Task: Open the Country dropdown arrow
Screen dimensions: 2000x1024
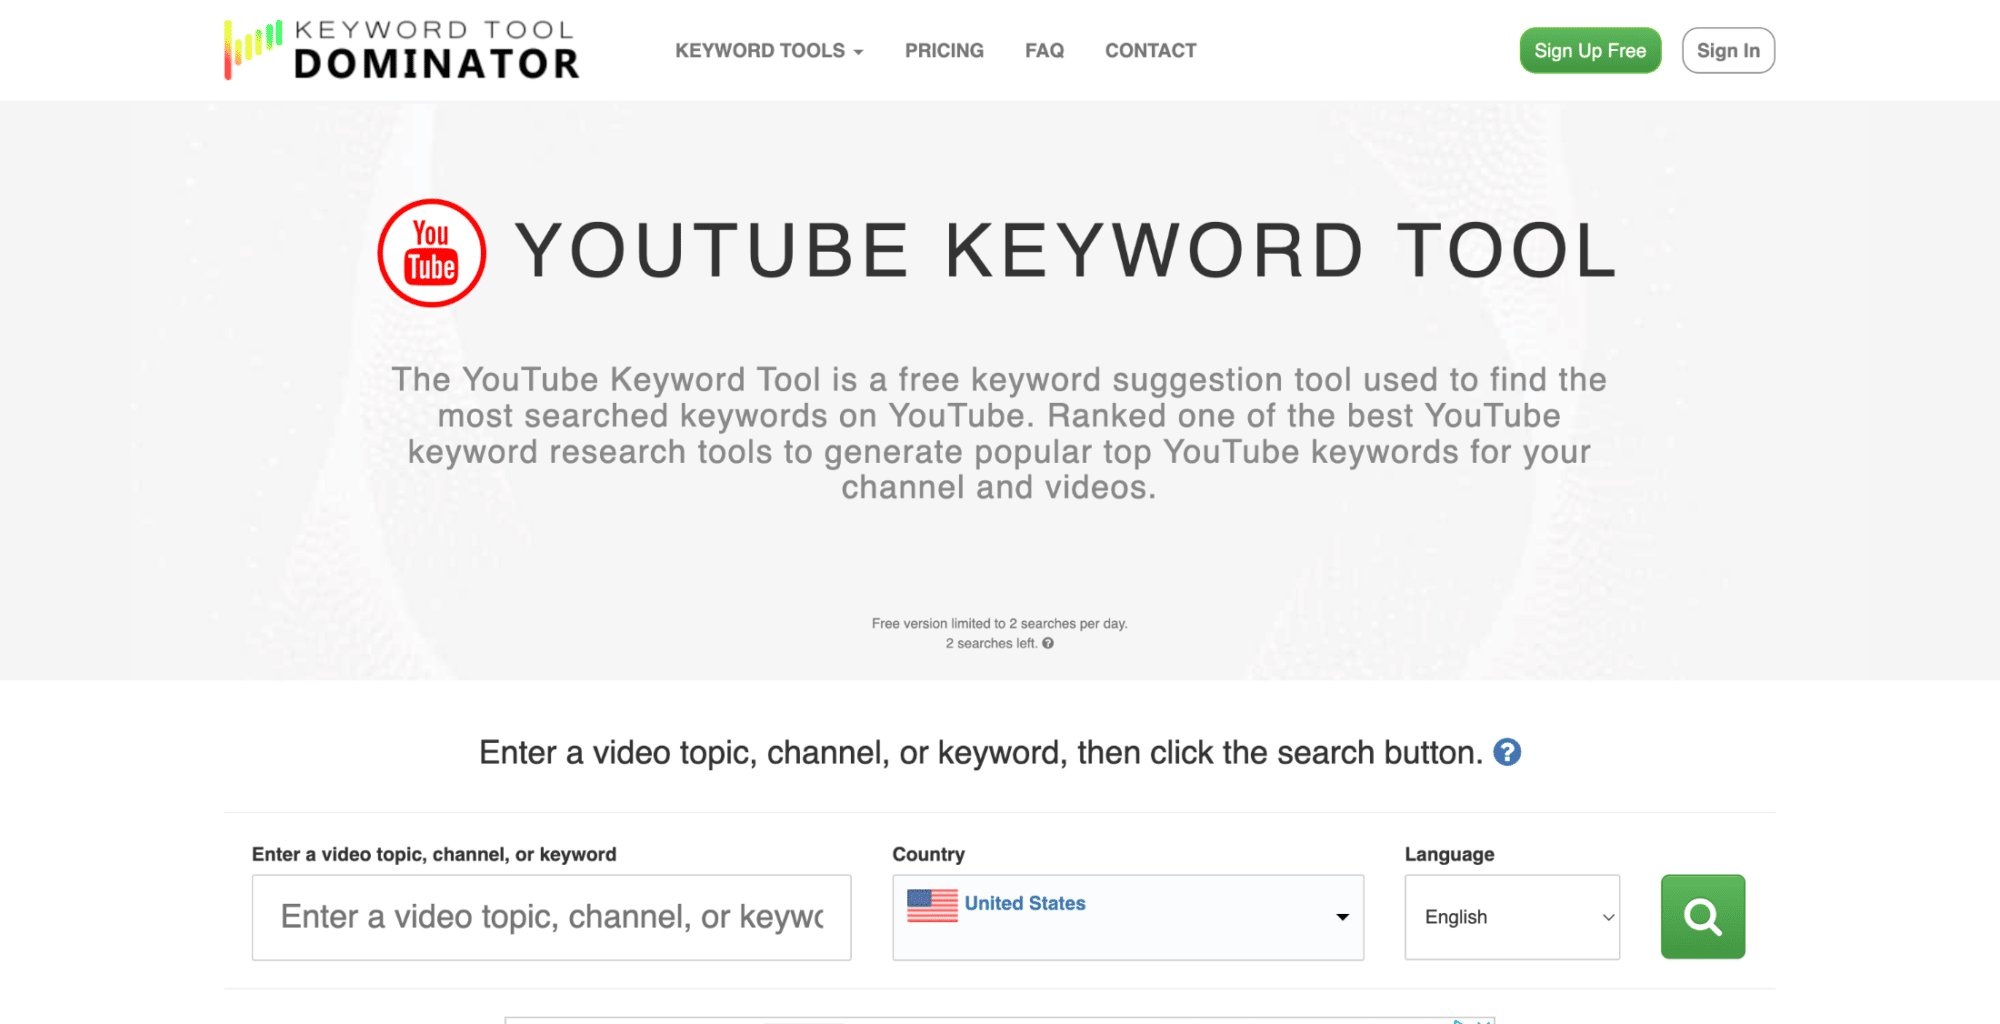Action: pos(1342,917)
